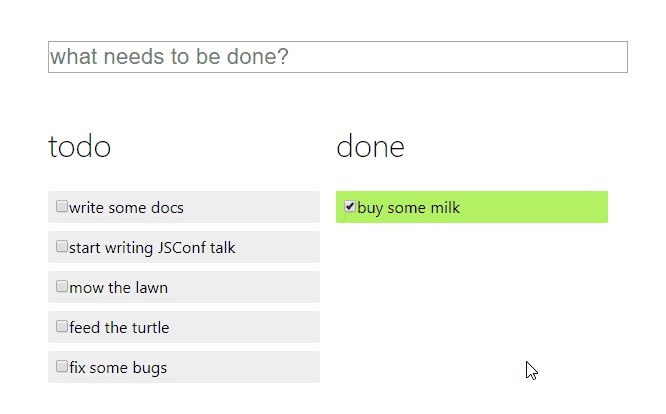Click the 'todo' column heading
This screenshot has height=414, width=666.
(80, 147)
